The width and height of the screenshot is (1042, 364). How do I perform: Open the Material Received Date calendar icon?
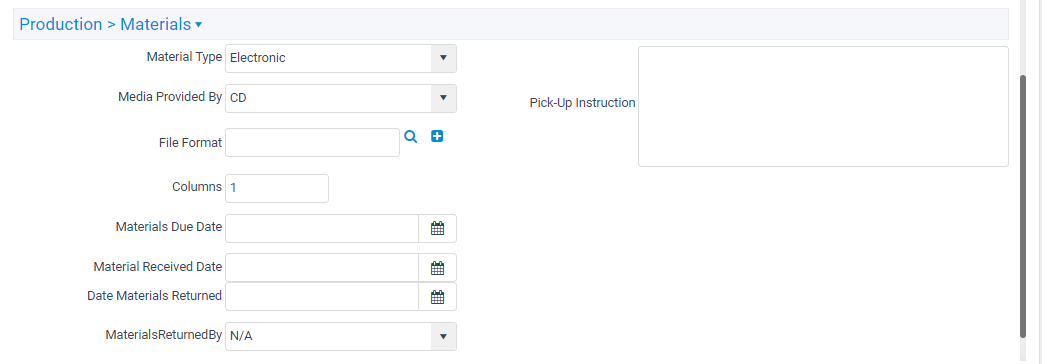click(x=437, y=268)
